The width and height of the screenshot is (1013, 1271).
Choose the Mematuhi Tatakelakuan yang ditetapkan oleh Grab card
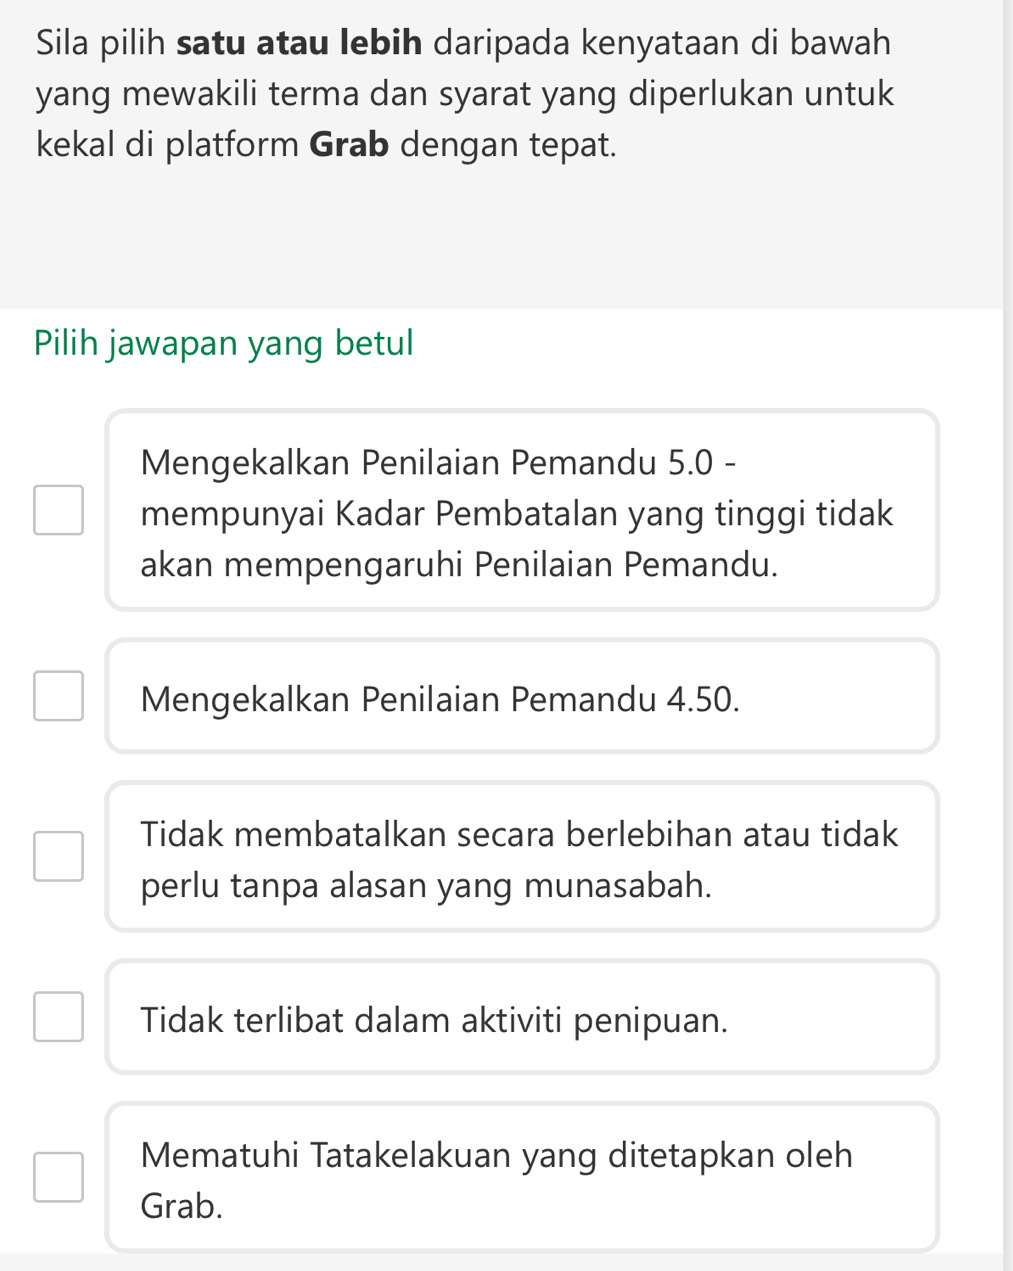pyautogui.click(x=522, y=1177)
